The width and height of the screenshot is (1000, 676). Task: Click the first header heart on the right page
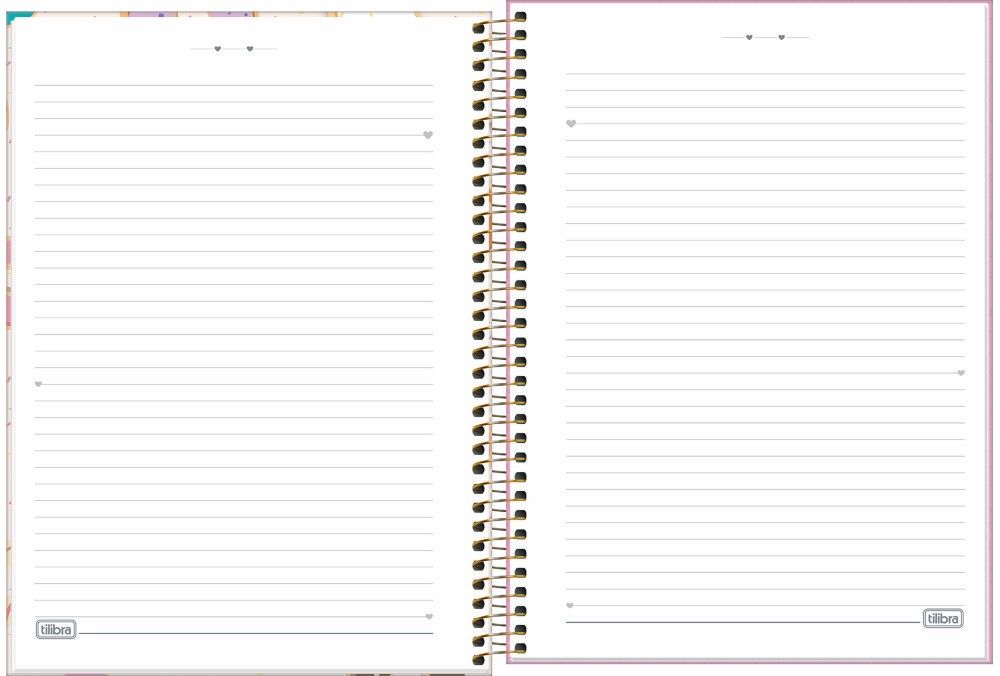(749, 38)
